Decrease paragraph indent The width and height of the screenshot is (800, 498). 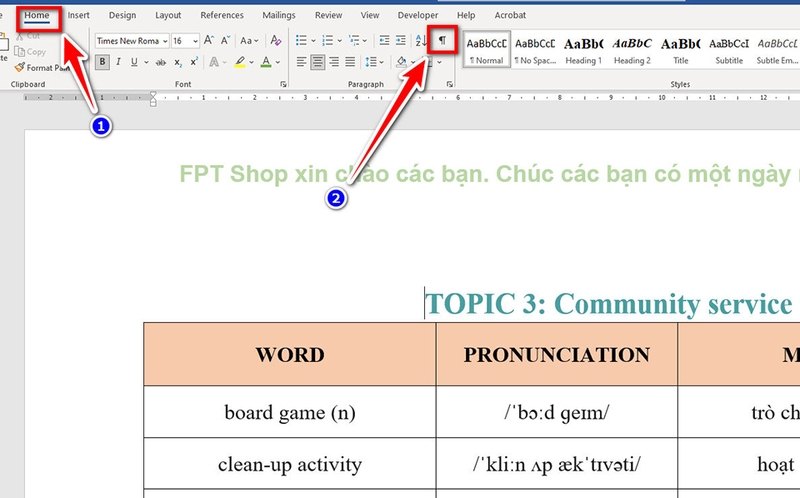tap(384, 40)
